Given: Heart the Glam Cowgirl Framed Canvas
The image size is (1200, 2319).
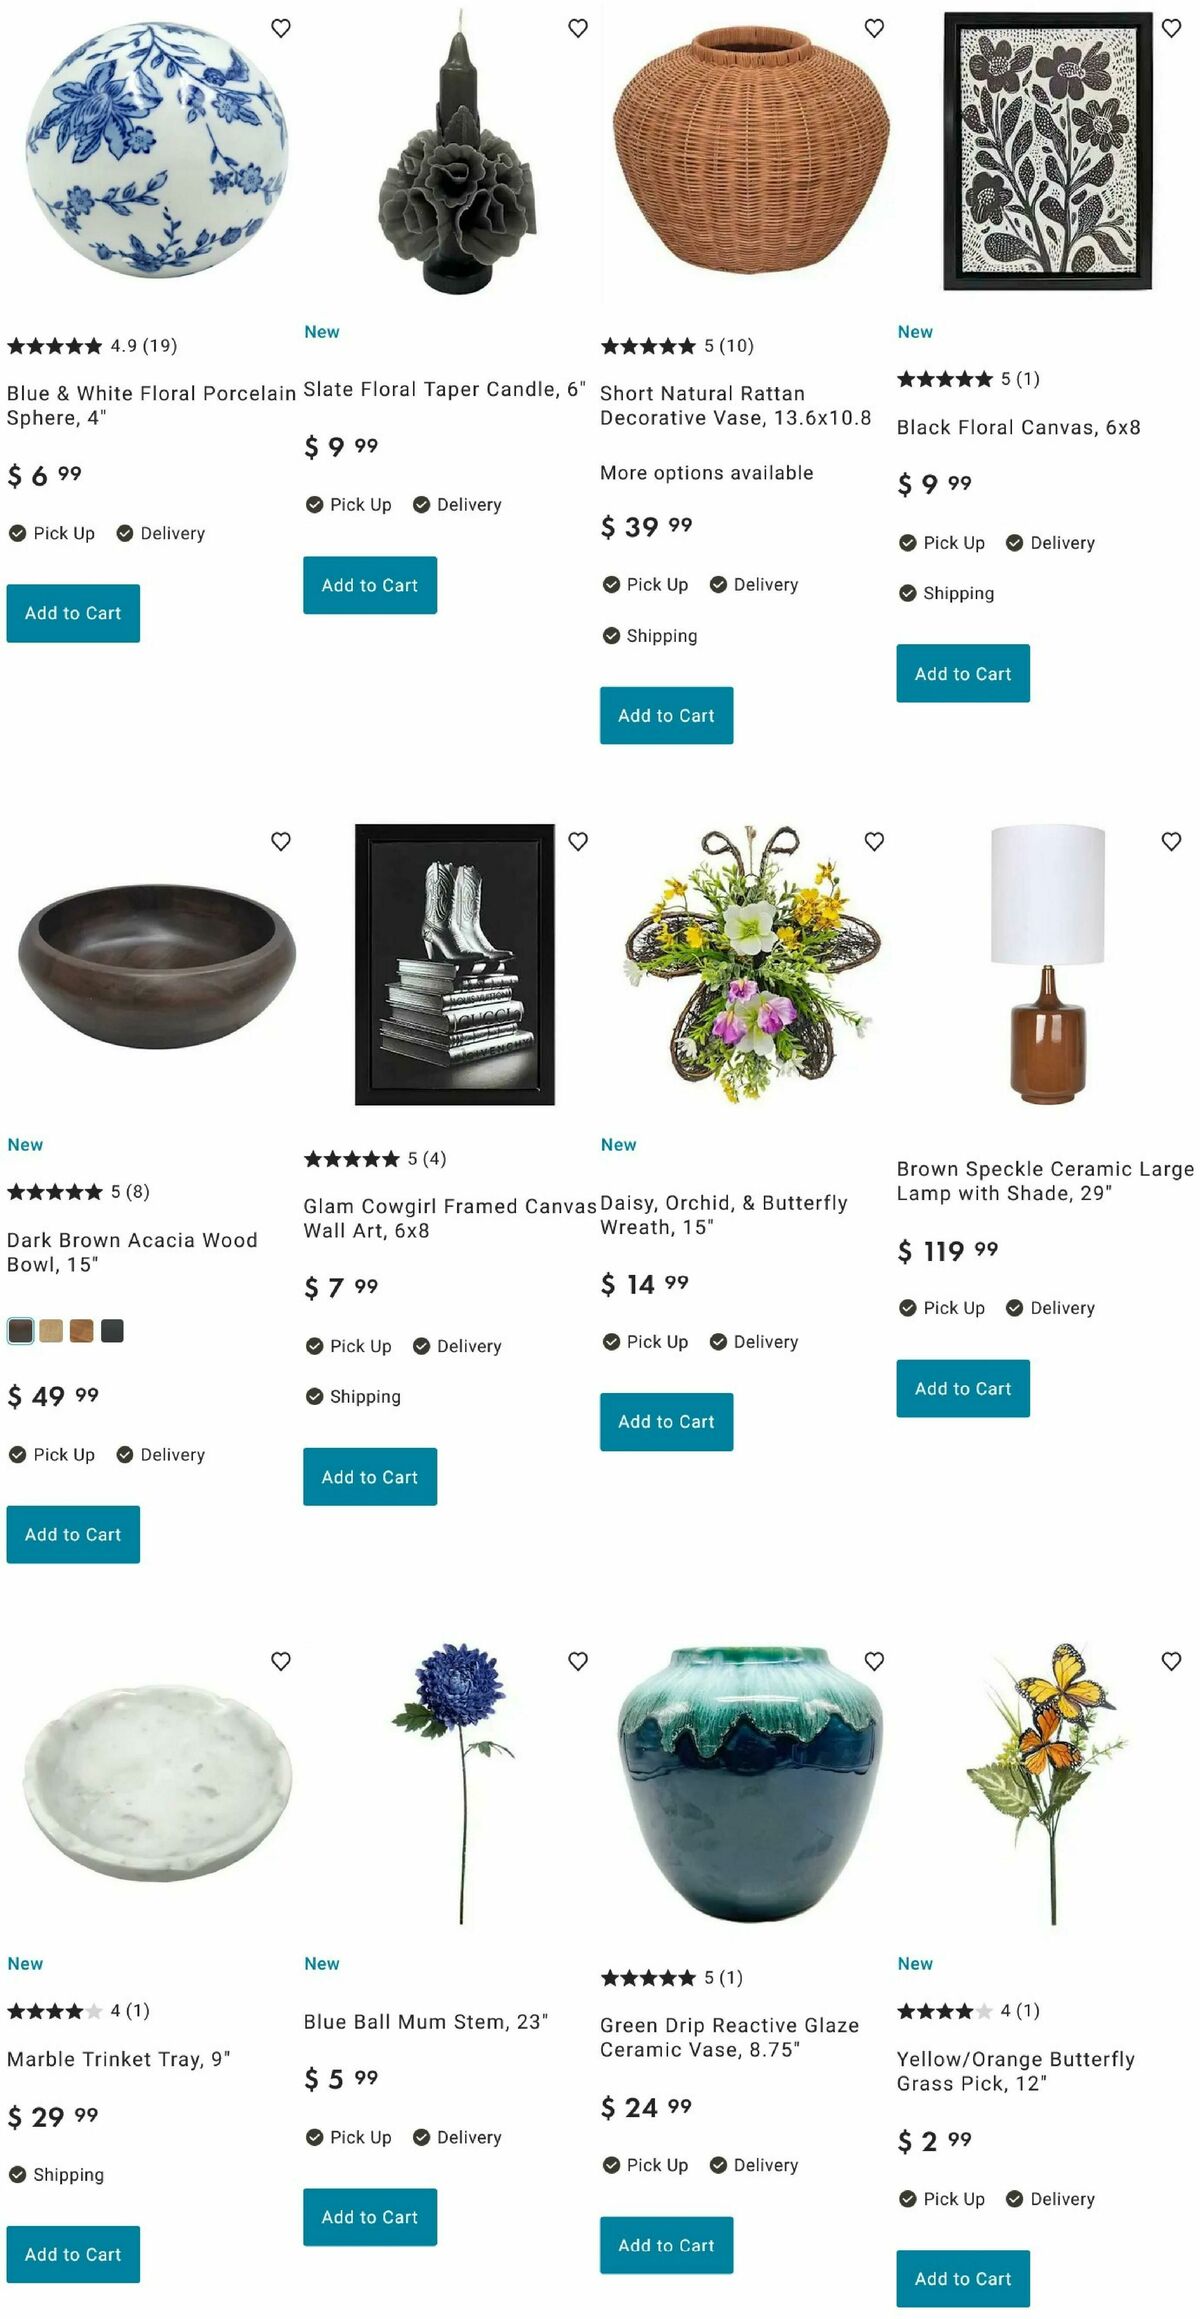Looking at the screenshot, I should pyautogui.click(x=578, y=841).
